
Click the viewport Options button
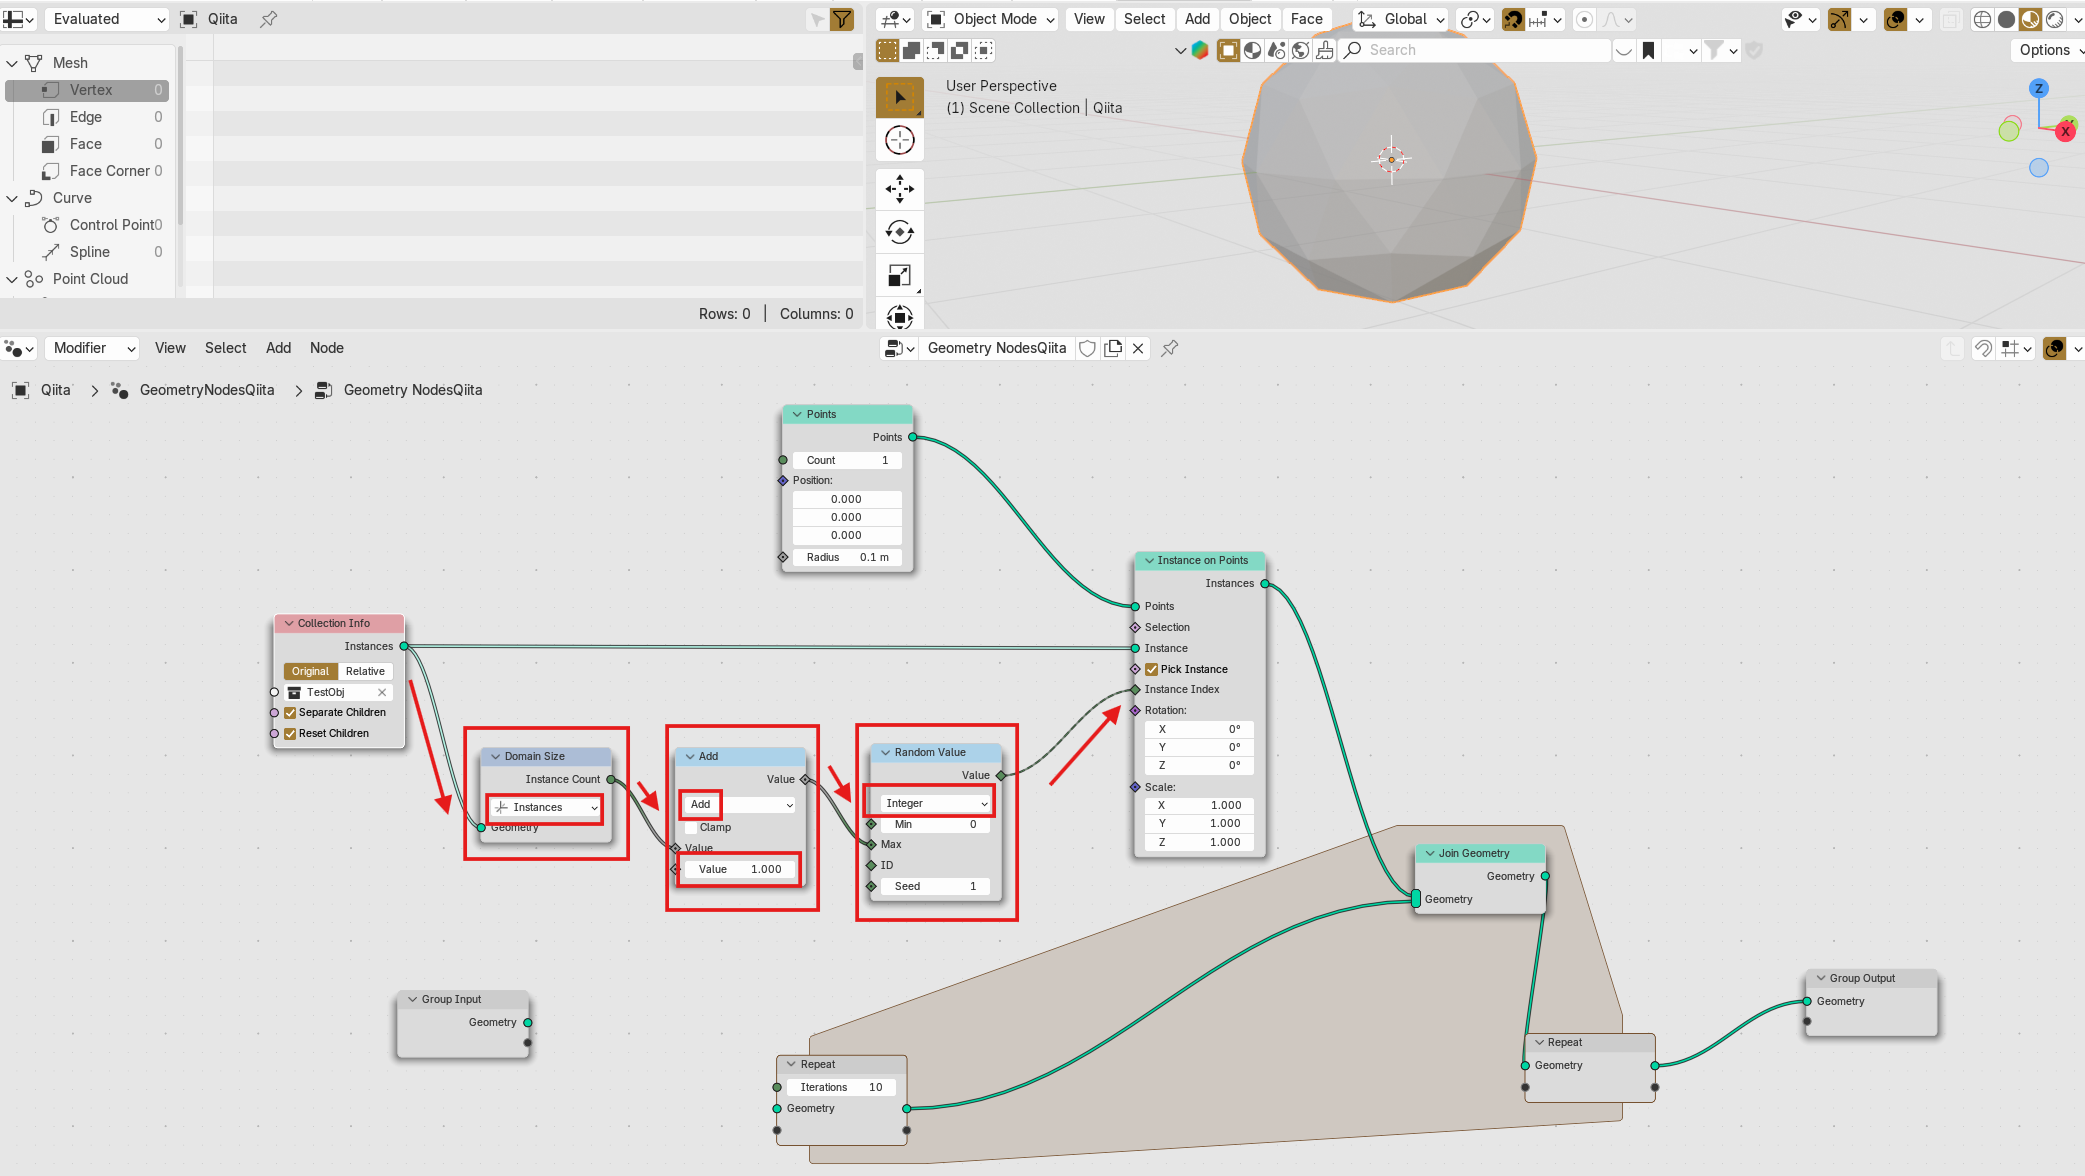coord(2045,50)
